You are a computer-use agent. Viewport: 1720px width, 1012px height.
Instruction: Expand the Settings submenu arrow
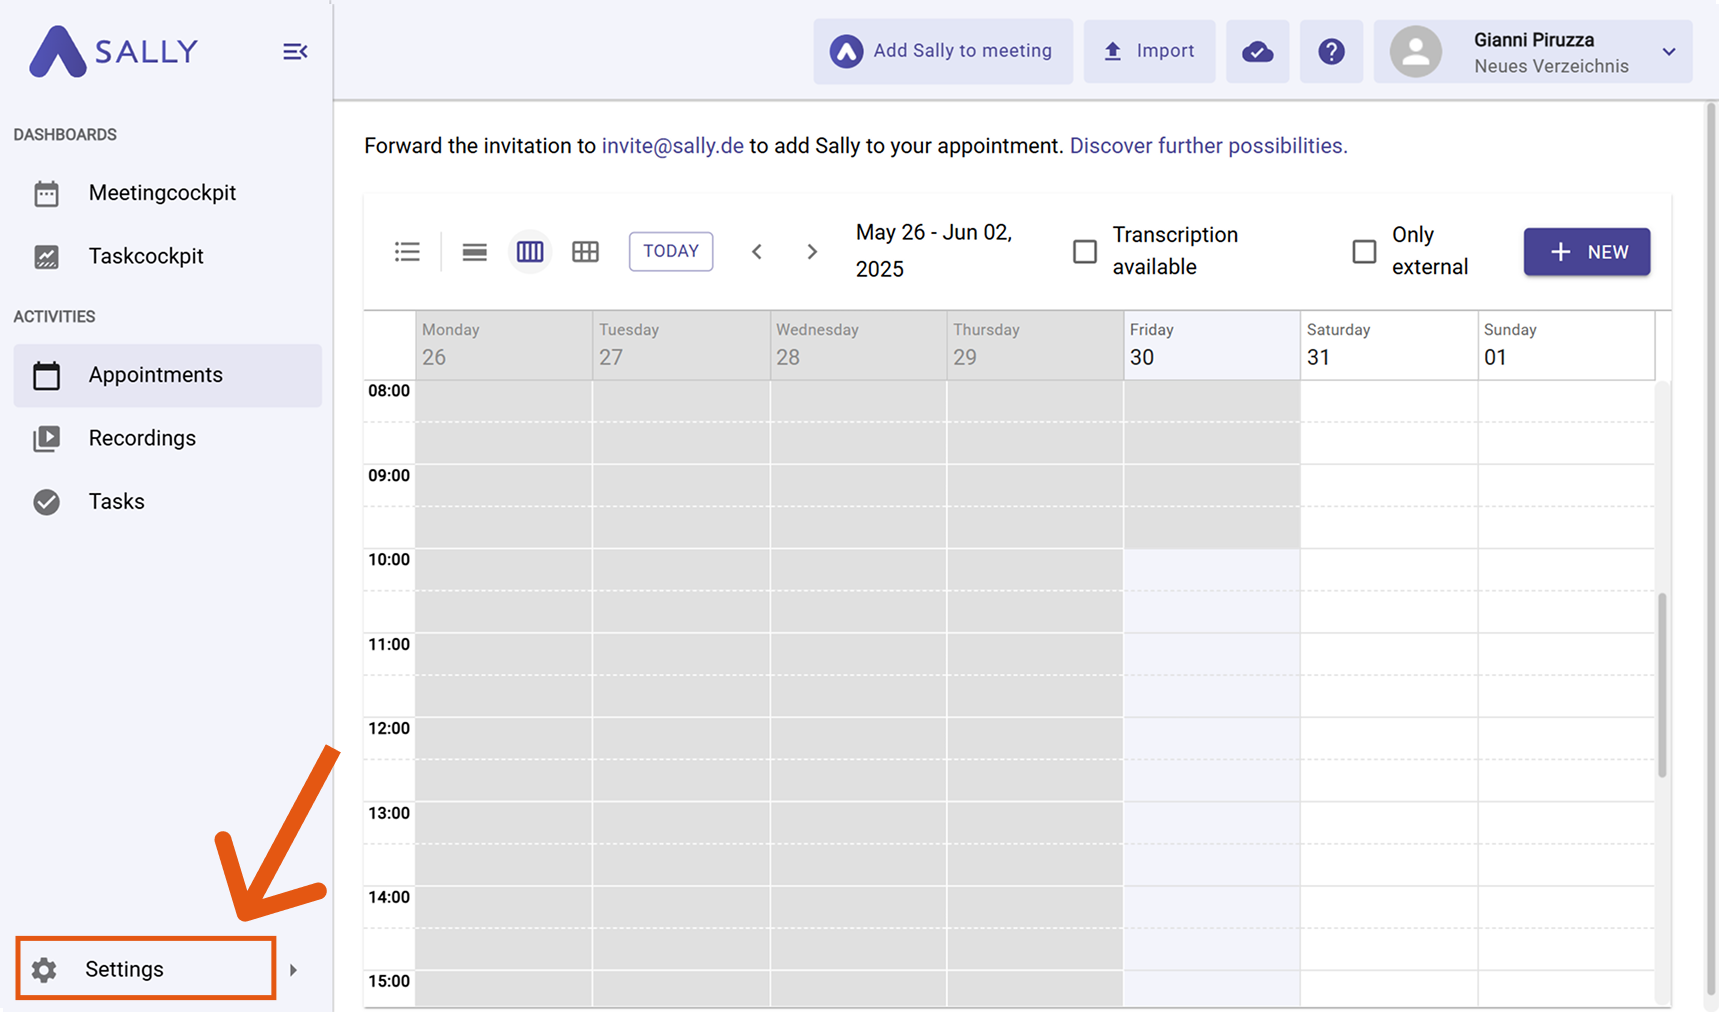(293, 969)
